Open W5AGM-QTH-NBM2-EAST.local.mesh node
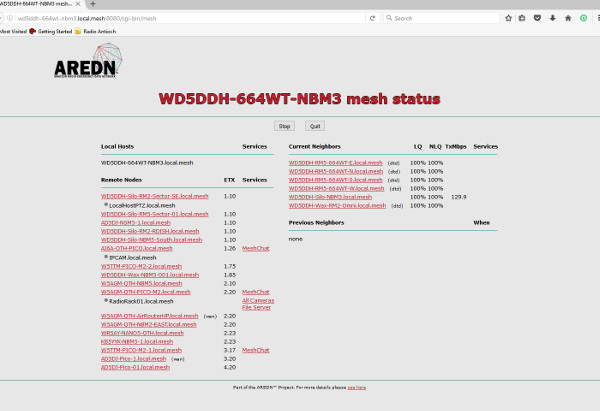Screen dimensions: 600x411 coord(148,325)
